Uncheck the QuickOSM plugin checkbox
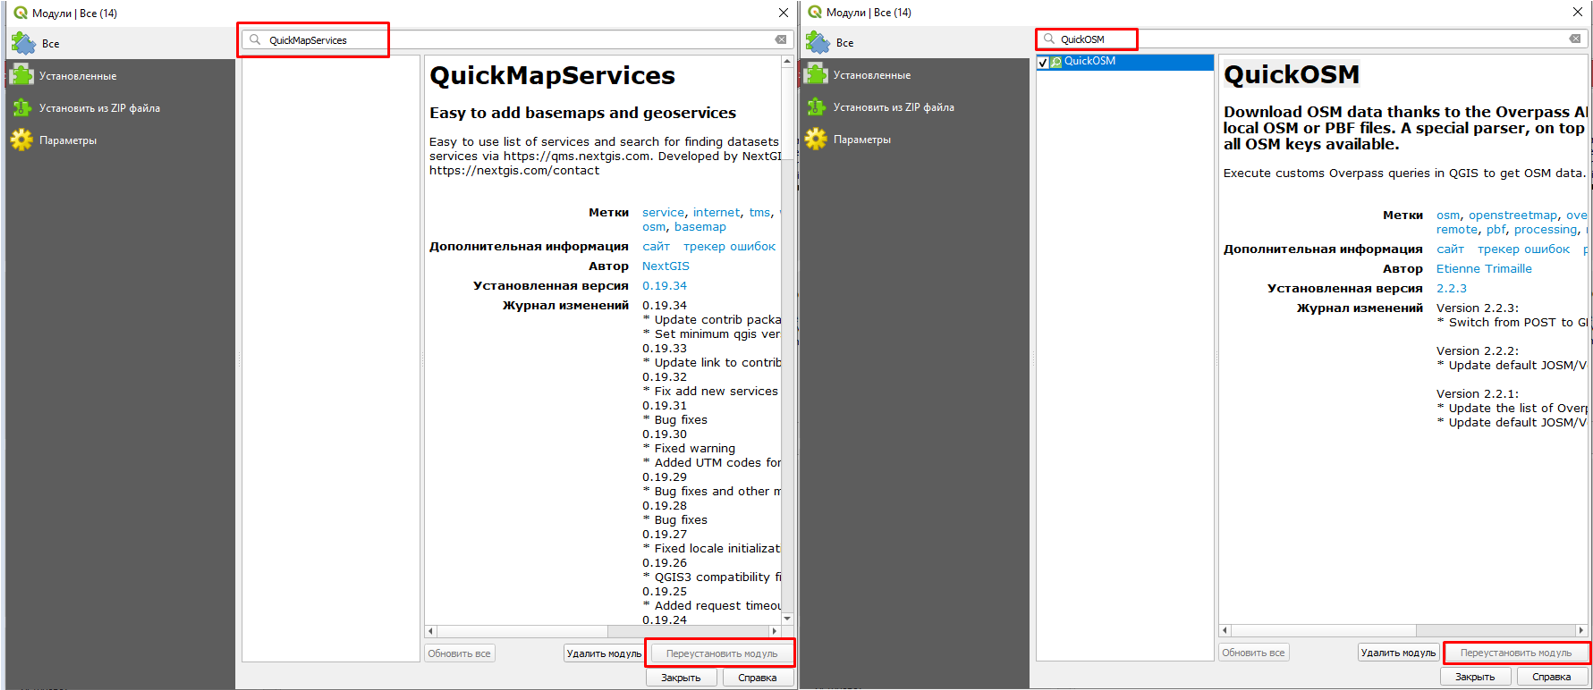Viewport: 1593px width, 690px height. [x=1043, y=62]
